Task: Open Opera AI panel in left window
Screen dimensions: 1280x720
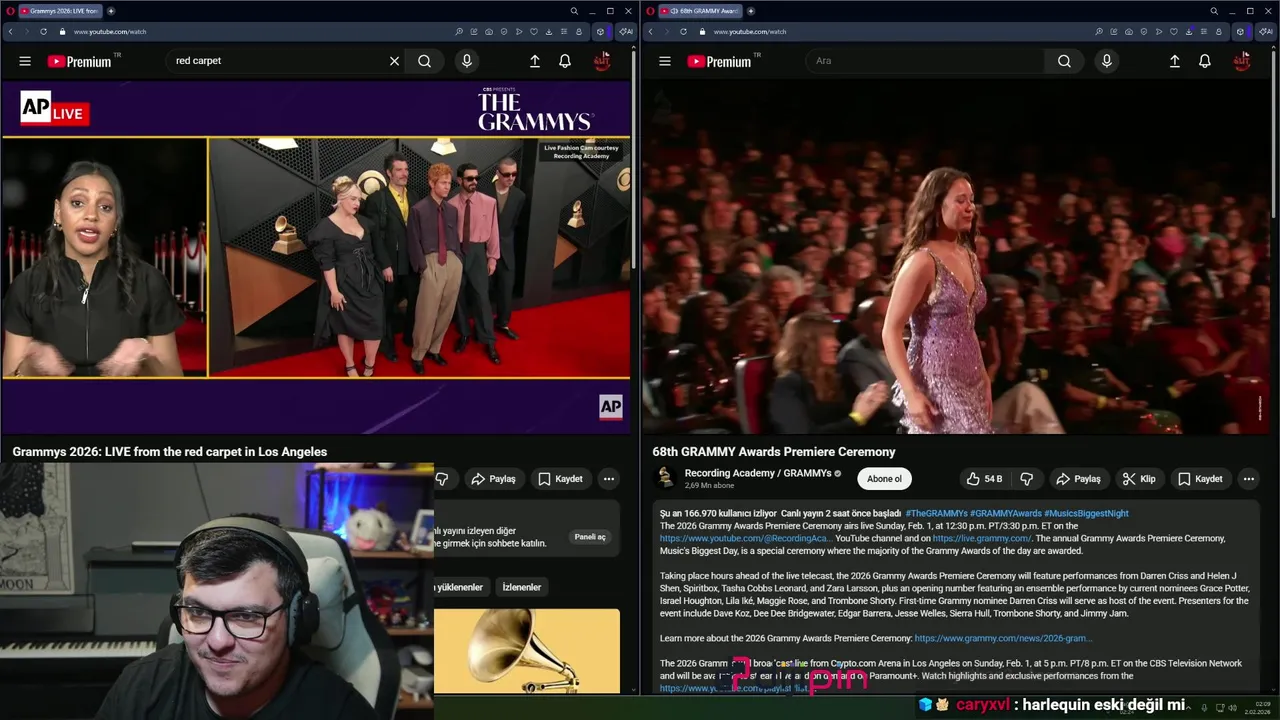Action: [x=625, y=31]
